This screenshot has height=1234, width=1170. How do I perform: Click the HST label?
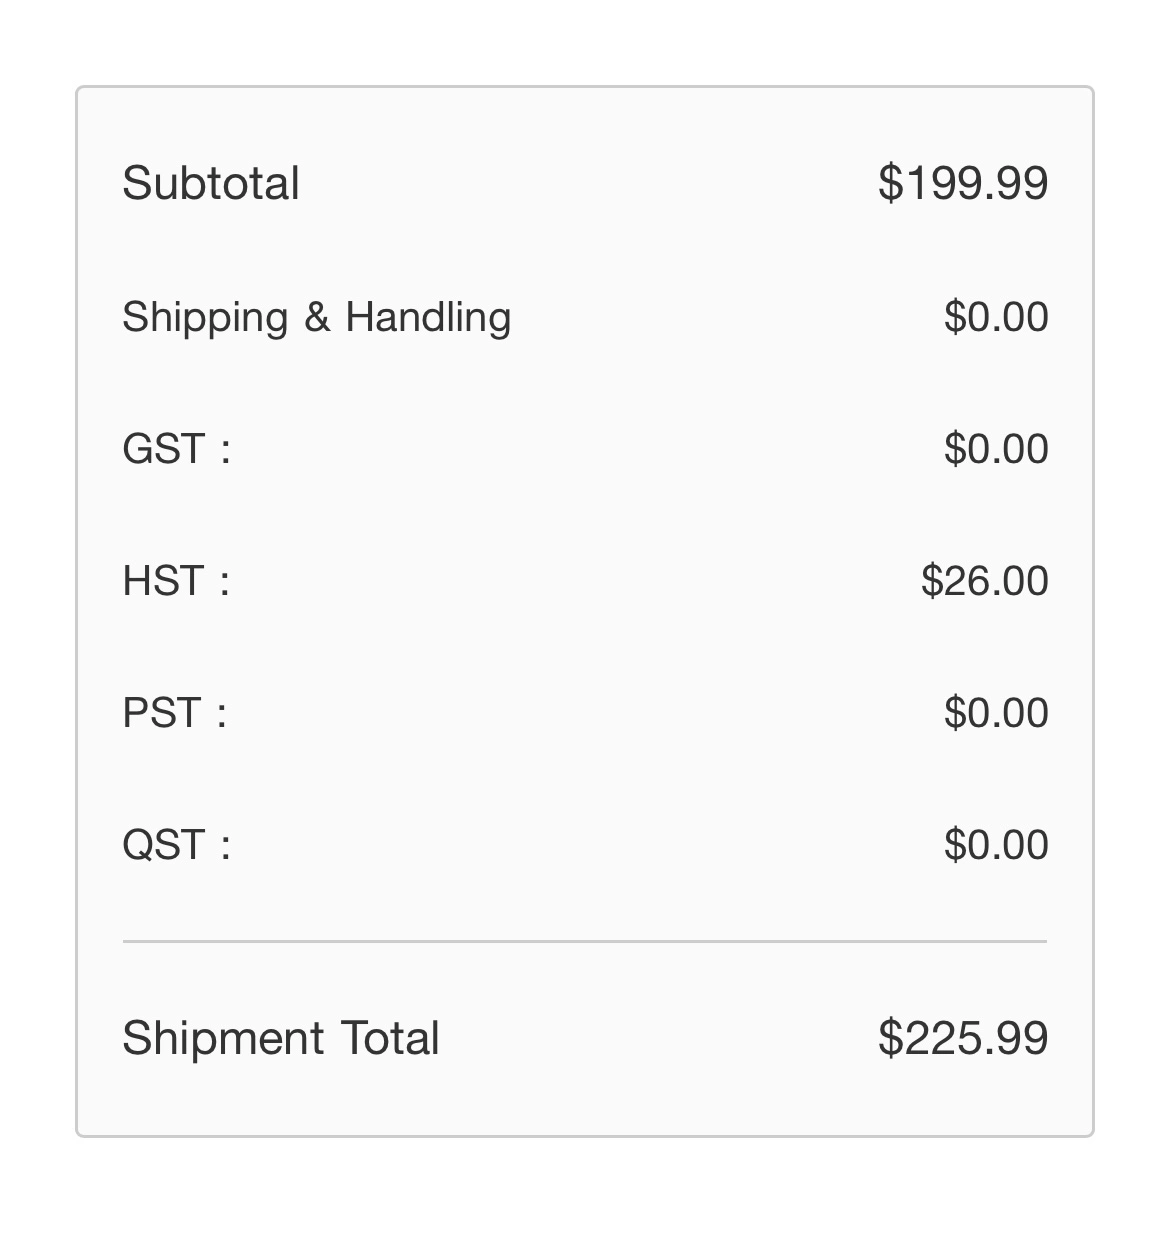point(176,581)
